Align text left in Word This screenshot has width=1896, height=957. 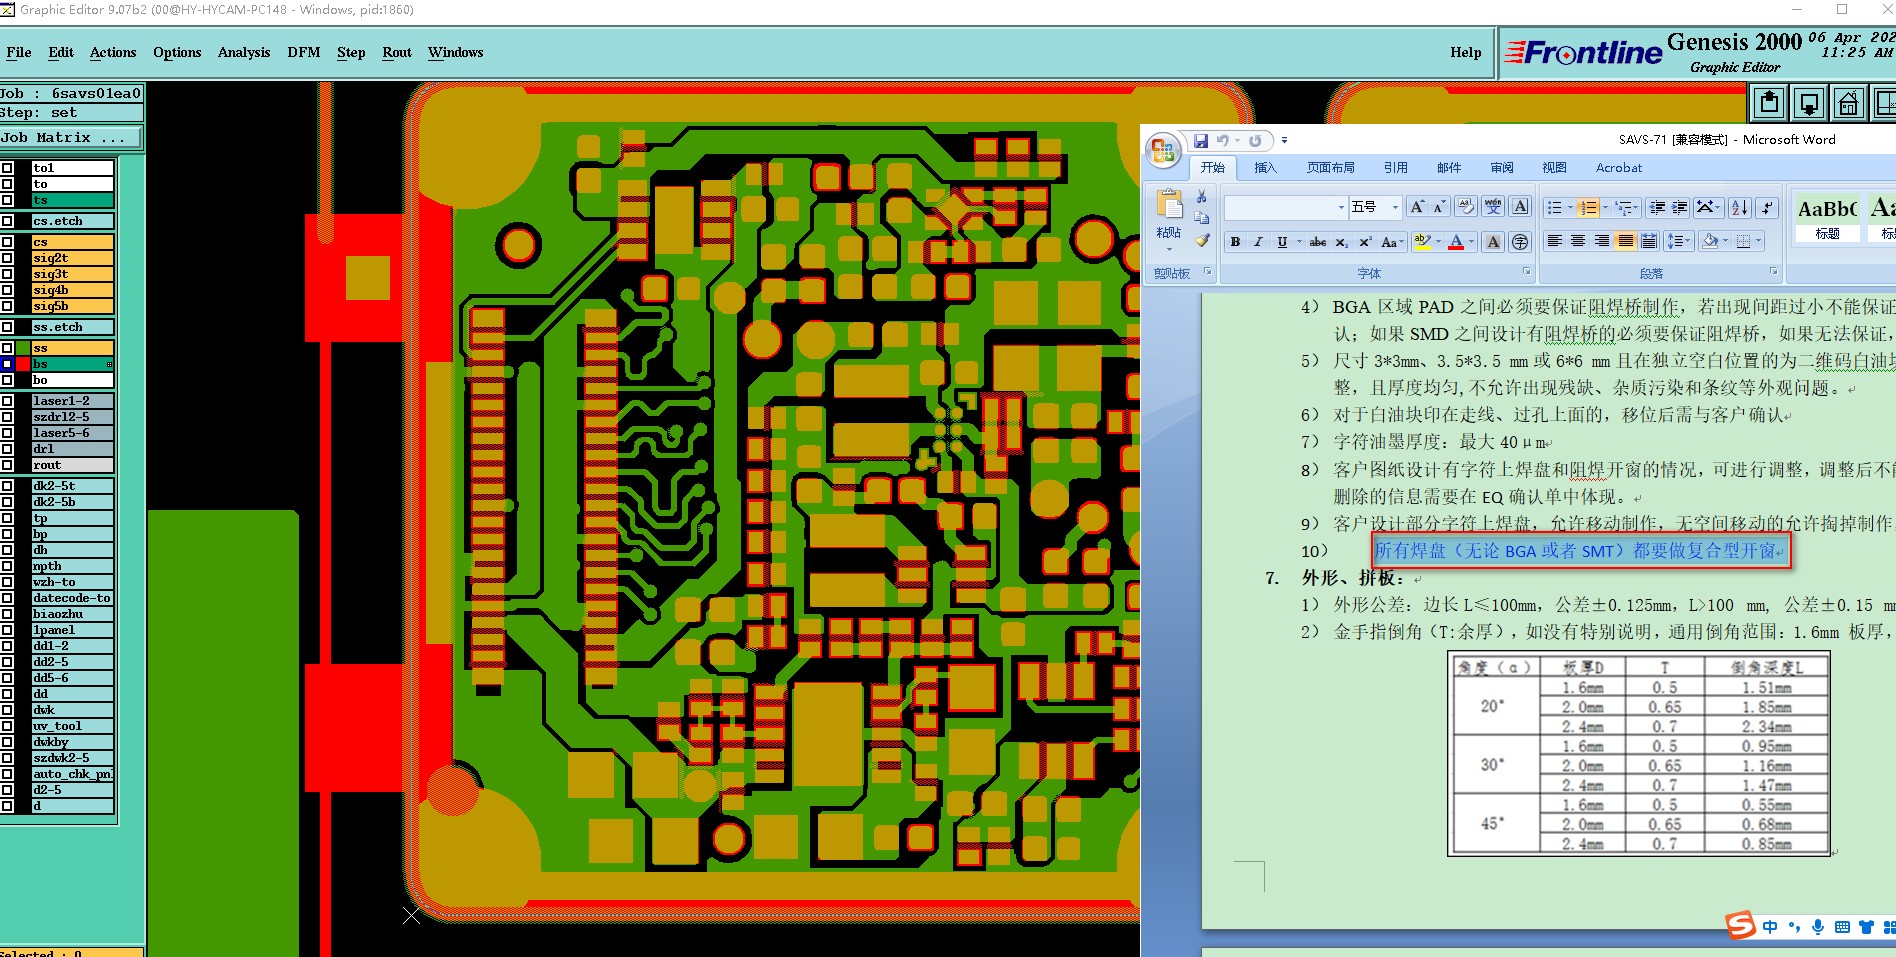pyautogui.click(x=1554, y=241)
